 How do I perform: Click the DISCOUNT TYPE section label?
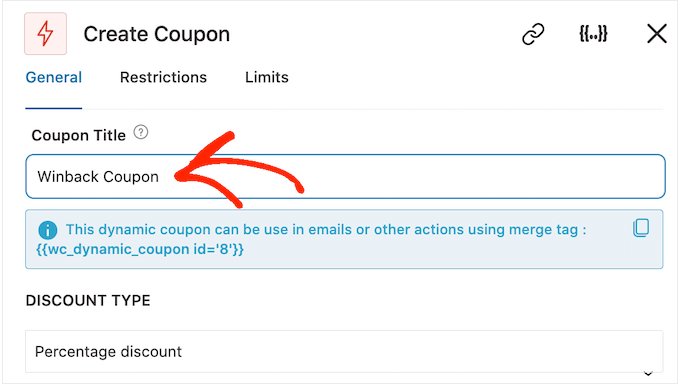[88, 300]
